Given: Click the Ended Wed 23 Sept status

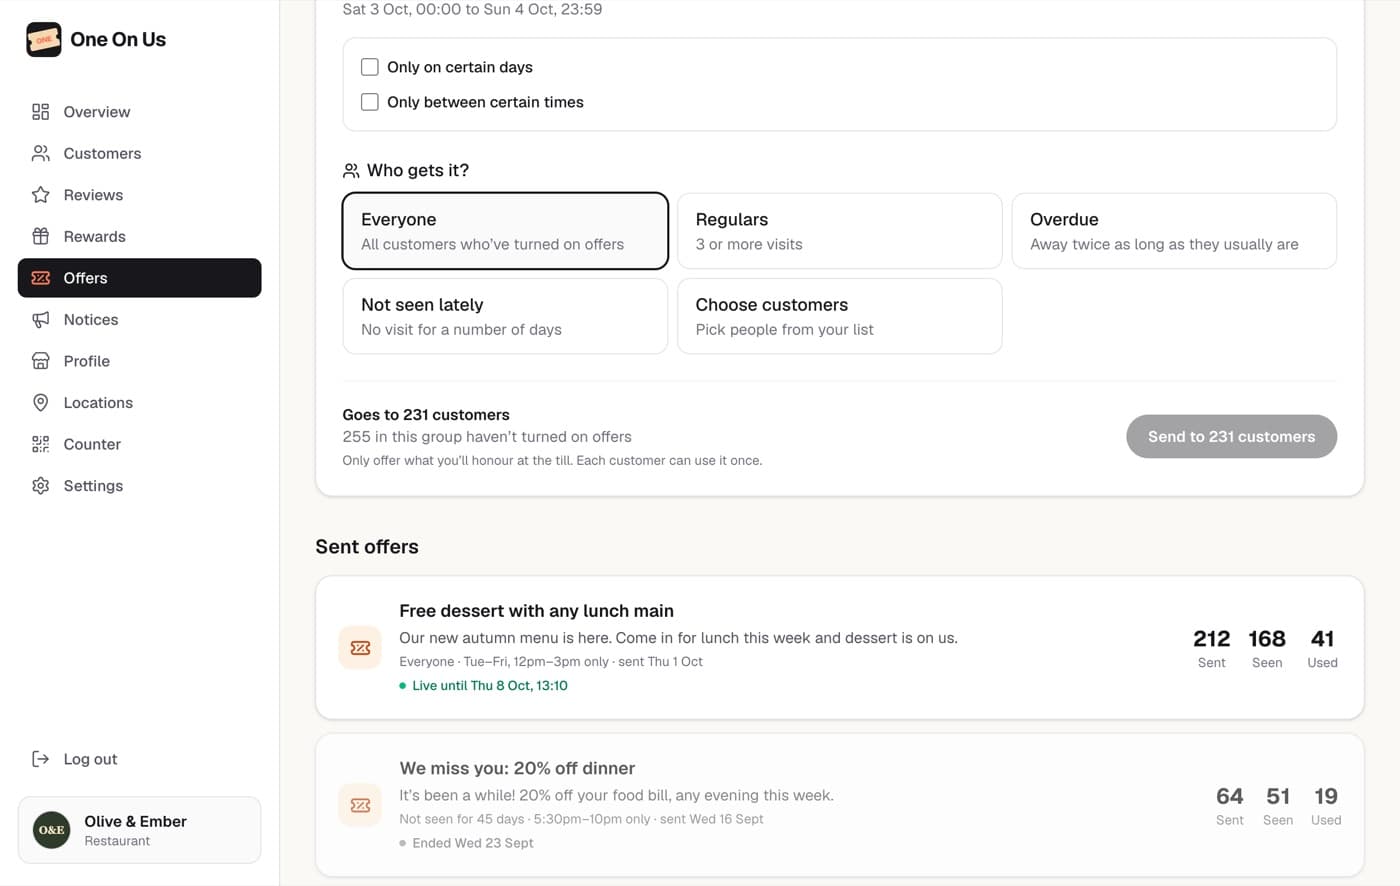Looking at the screenshot, I should click(x=467, y=843).
